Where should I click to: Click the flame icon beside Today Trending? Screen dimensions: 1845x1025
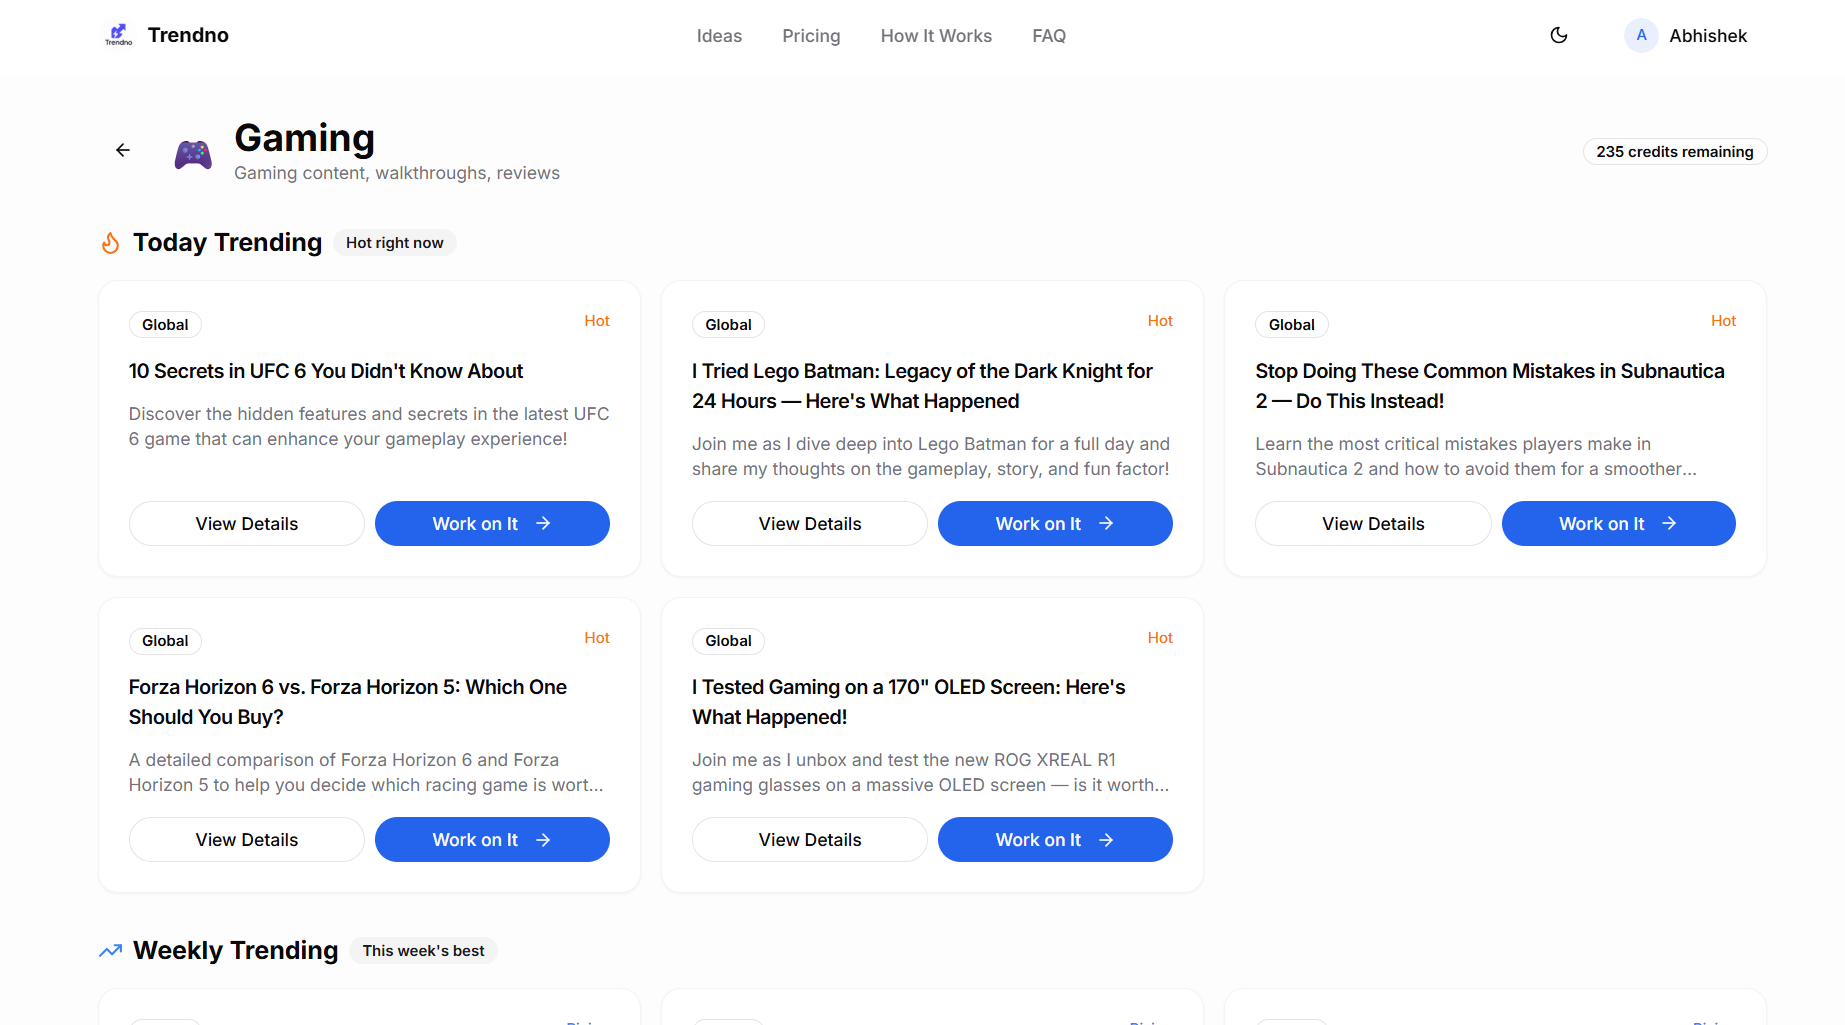111,243
